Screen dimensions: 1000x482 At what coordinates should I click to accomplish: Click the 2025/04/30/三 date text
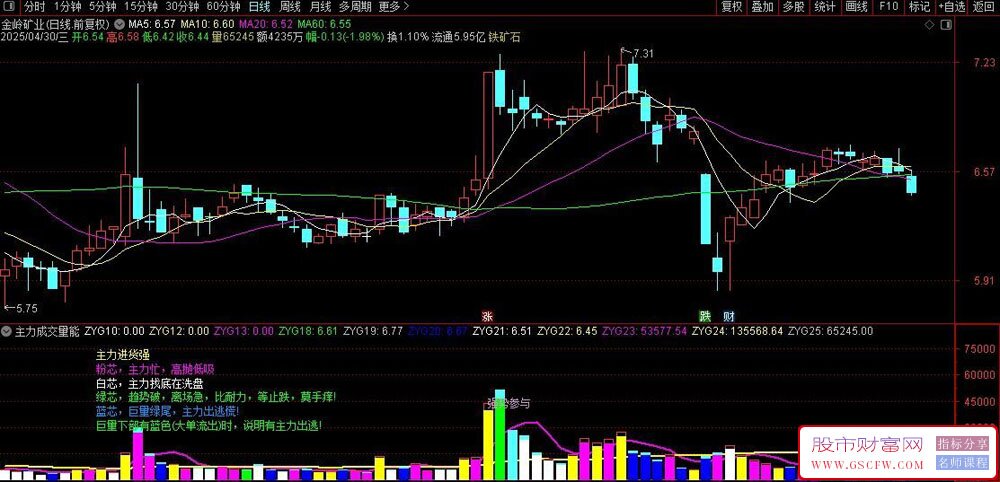point(34,37)
